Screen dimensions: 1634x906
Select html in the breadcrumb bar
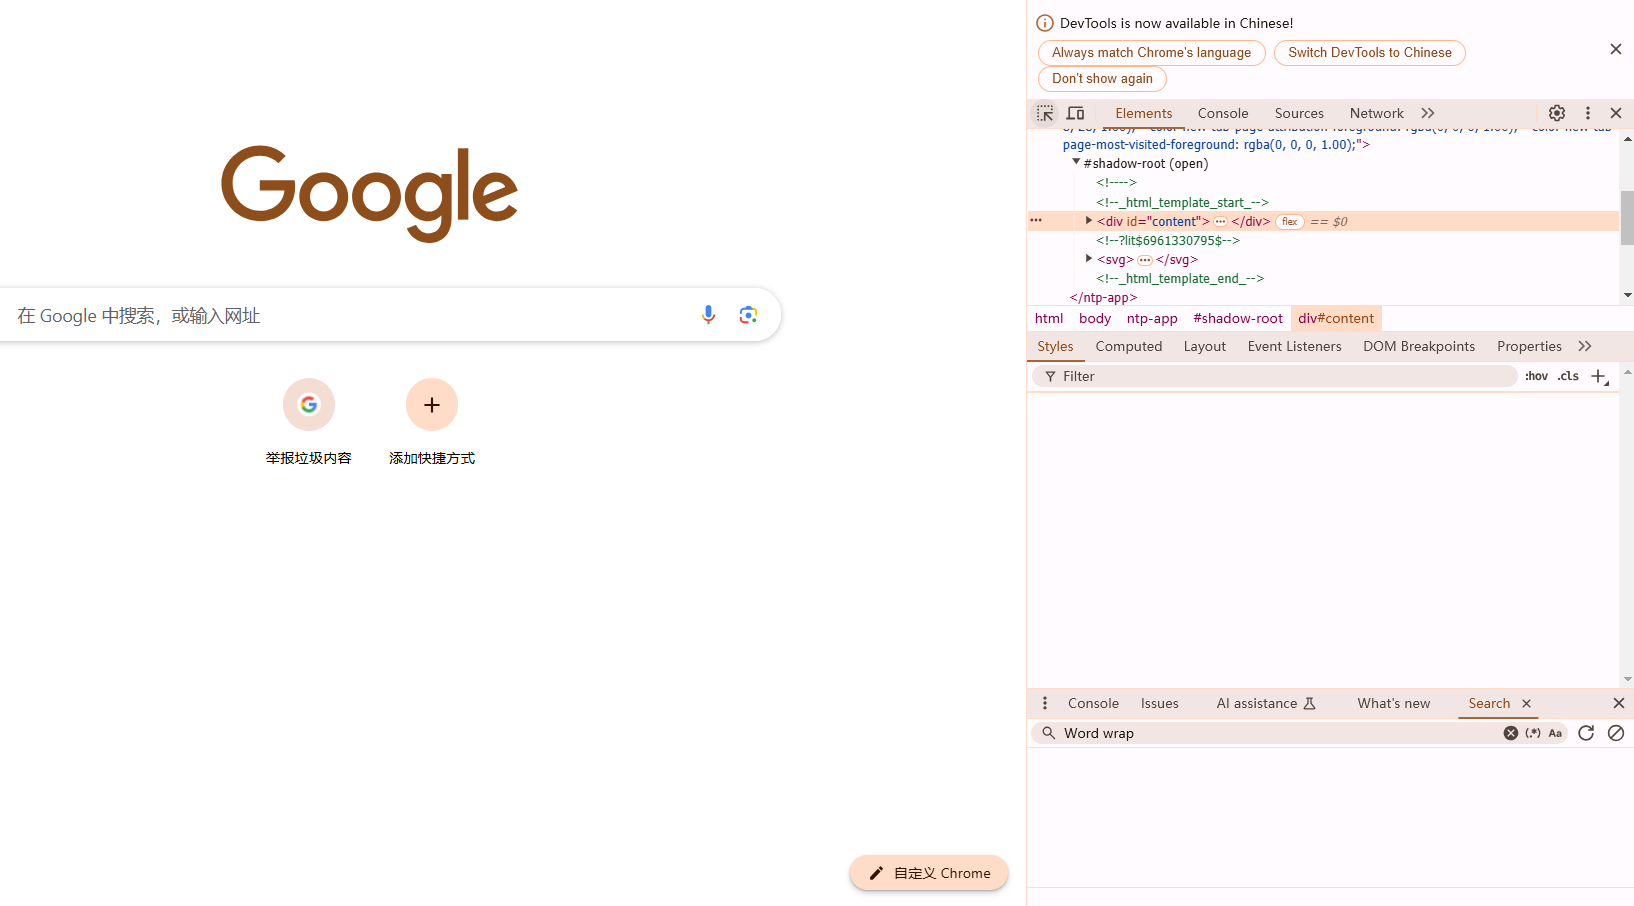[x=1049, y=318]
